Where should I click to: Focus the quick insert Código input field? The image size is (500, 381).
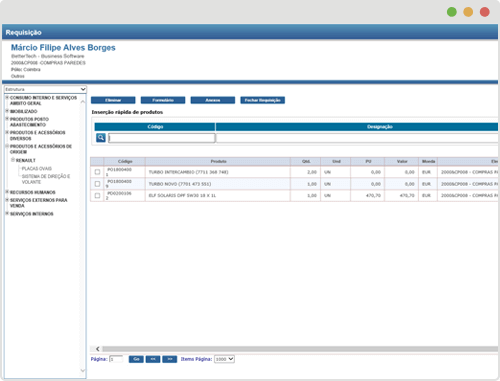pyautogui.click(x=162, y=138)
